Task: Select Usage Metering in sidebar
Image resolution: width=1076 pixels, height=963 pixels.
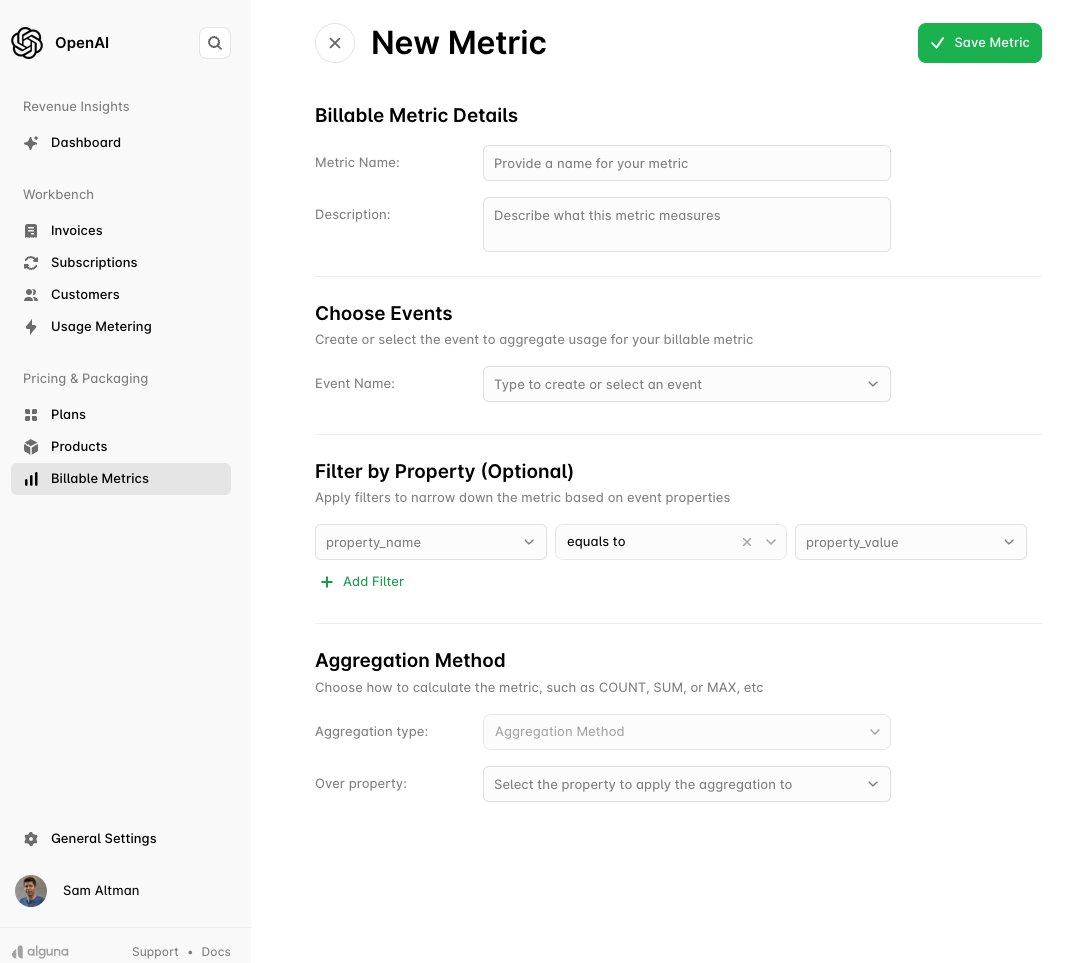Action: (x=101, y=327)
